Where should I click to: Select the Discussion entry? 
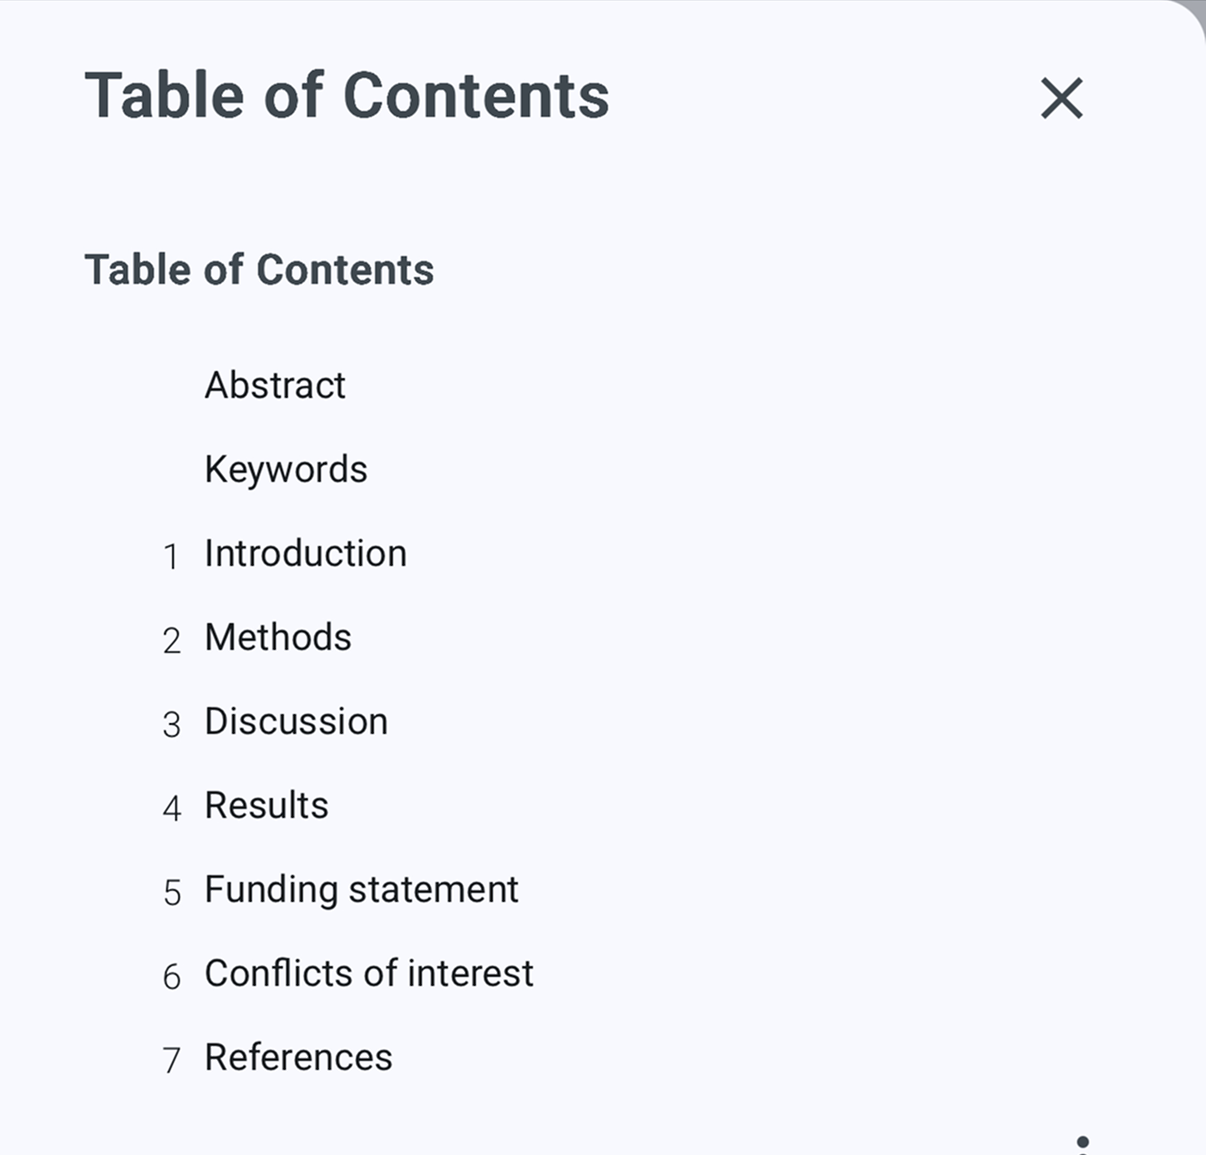click(296, 721)
